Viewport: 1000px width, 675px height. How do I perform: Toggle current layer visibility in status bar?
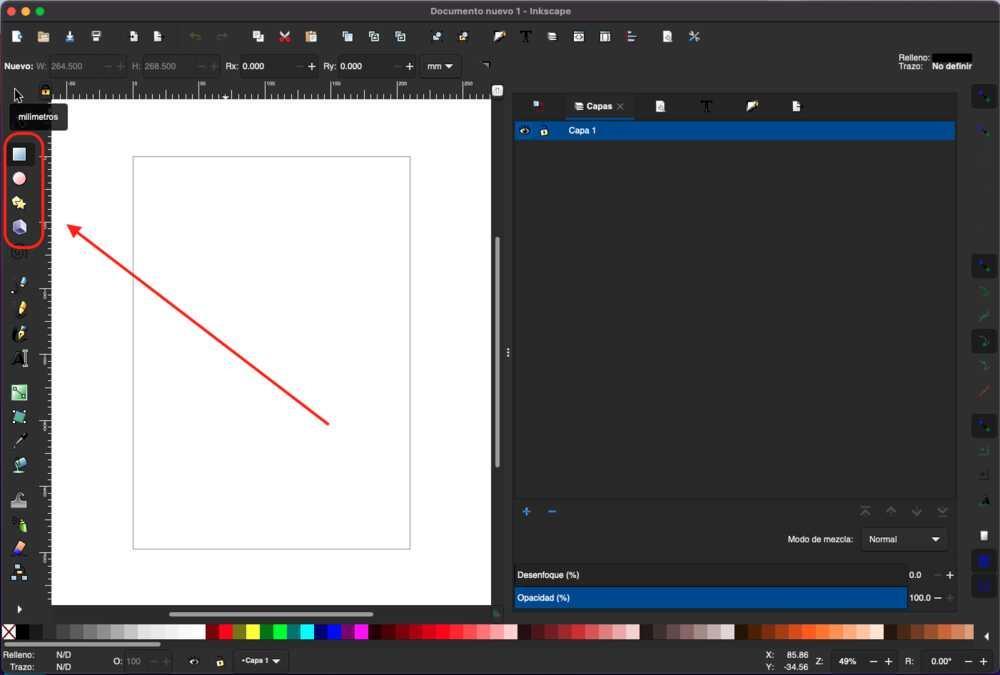tap(194, 662)
